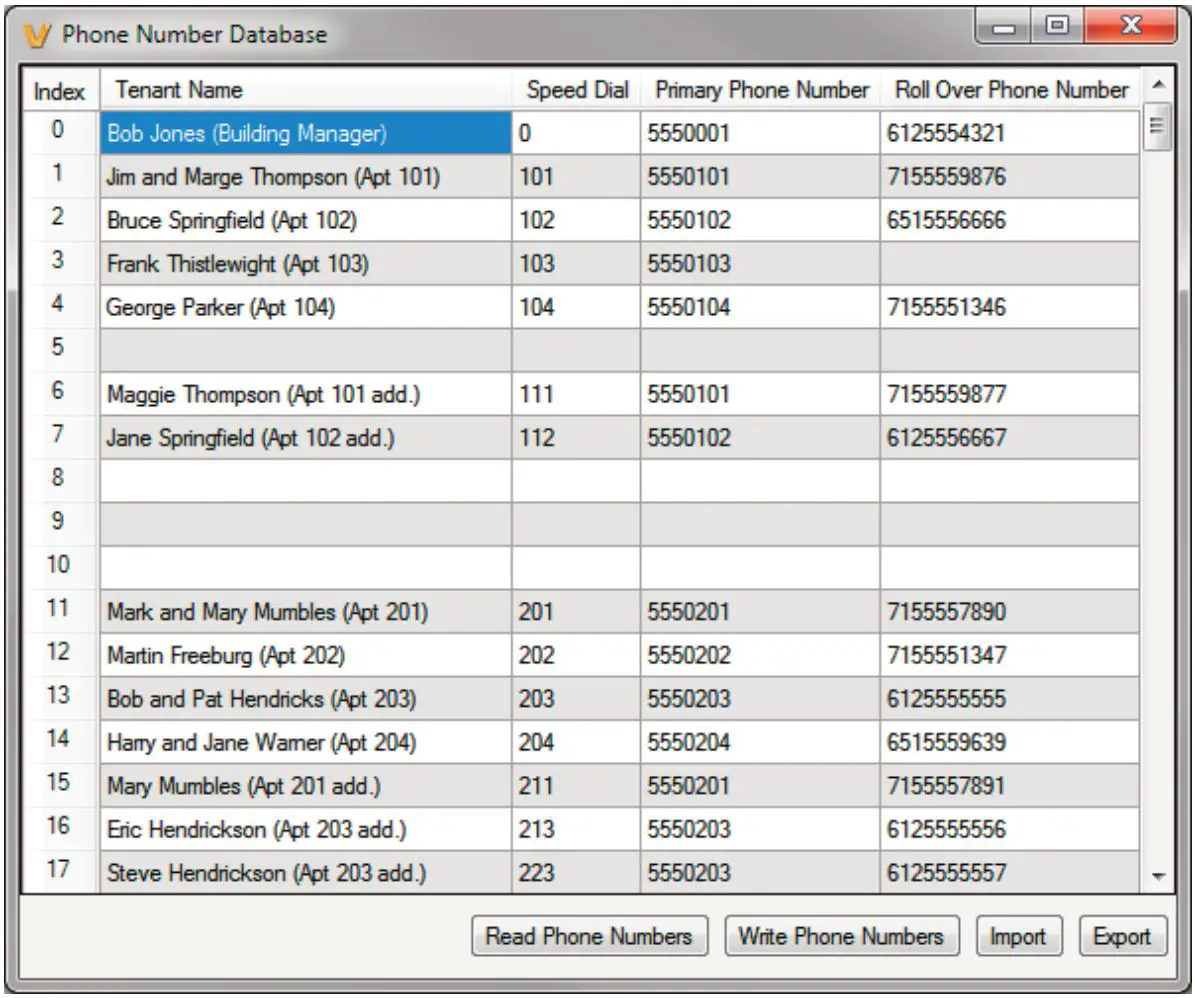This screenshot has width=1195, height=998.
Task: Click the Primary Phone Number column header
Action: (761, 91)
